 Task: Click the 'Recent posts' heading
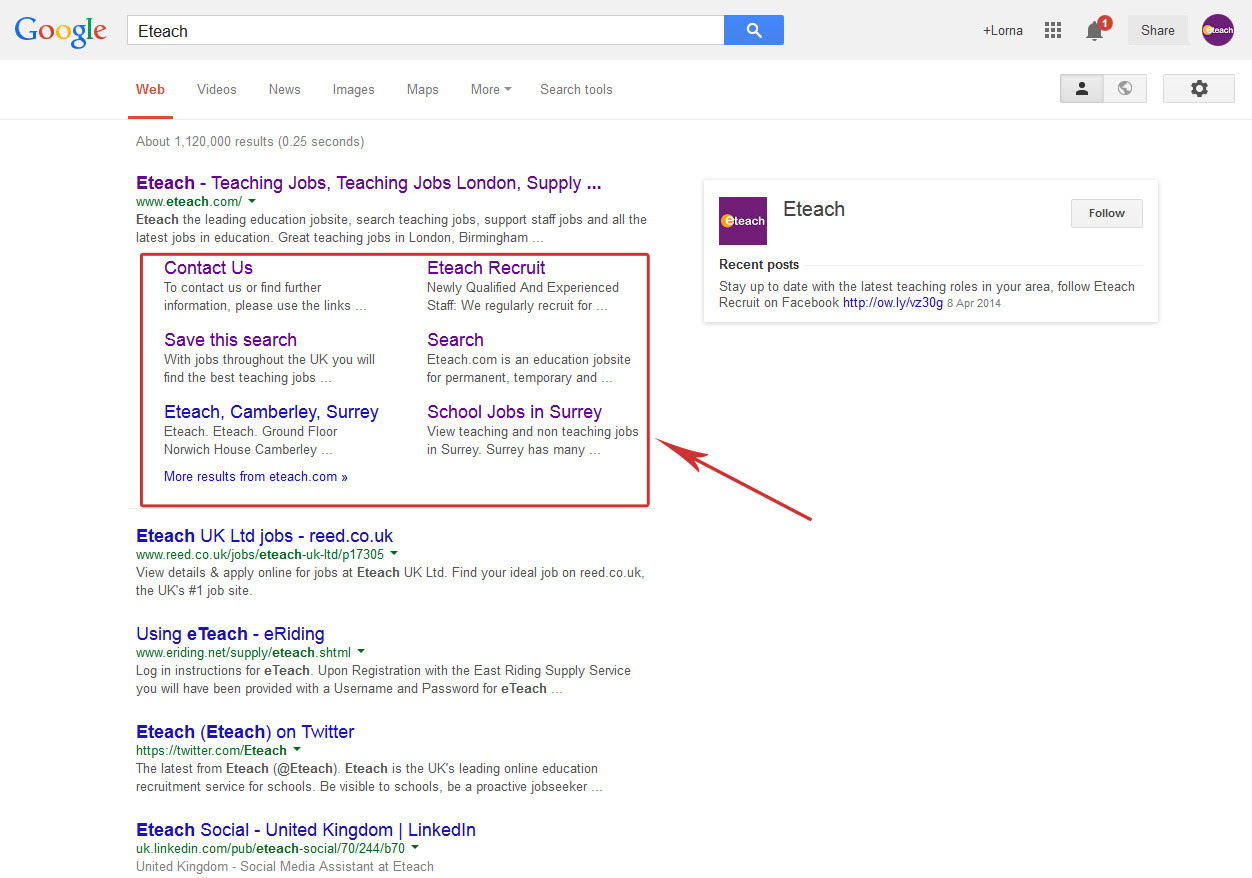[x=759, y=265]
